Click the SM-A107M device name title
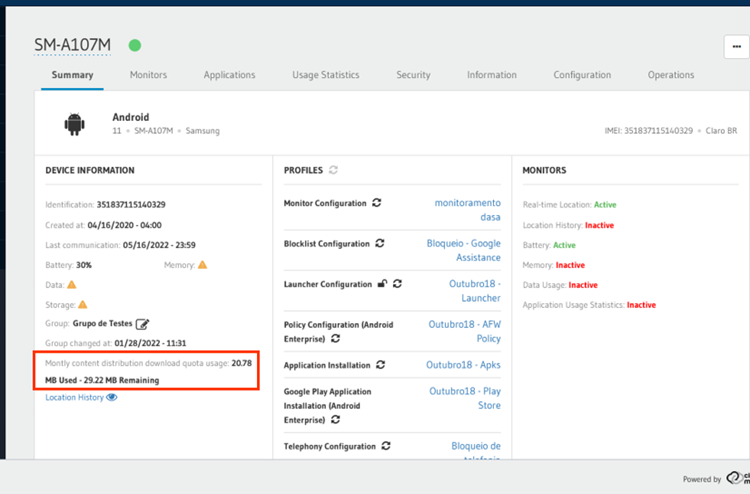The width and height of the screenshot is (750, 494). pyautogui.click(x=72, y=45)
